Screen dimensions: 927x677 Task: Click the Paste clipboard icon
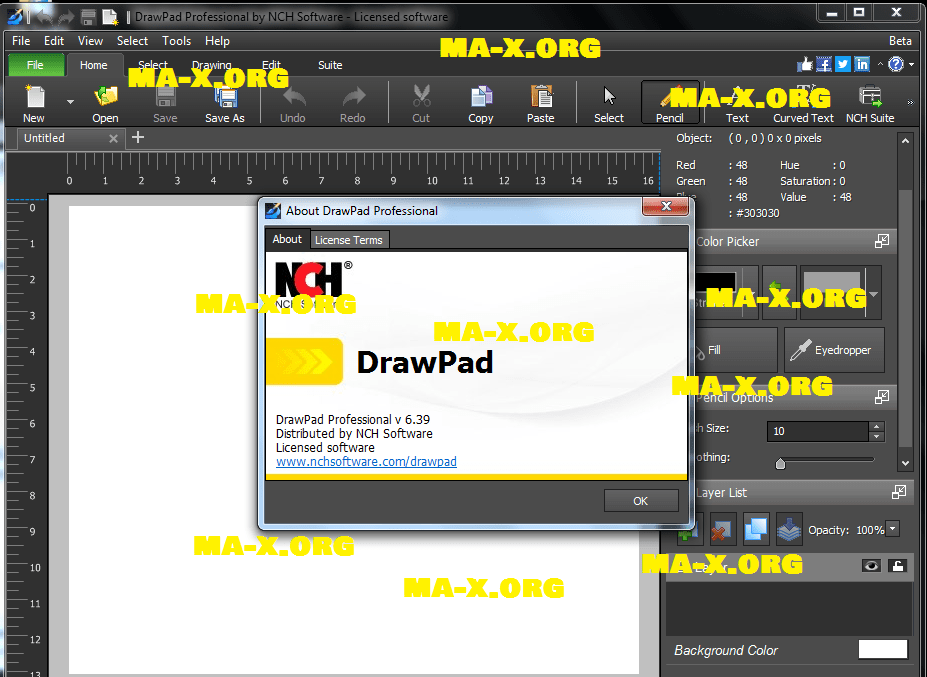[541, 96]
